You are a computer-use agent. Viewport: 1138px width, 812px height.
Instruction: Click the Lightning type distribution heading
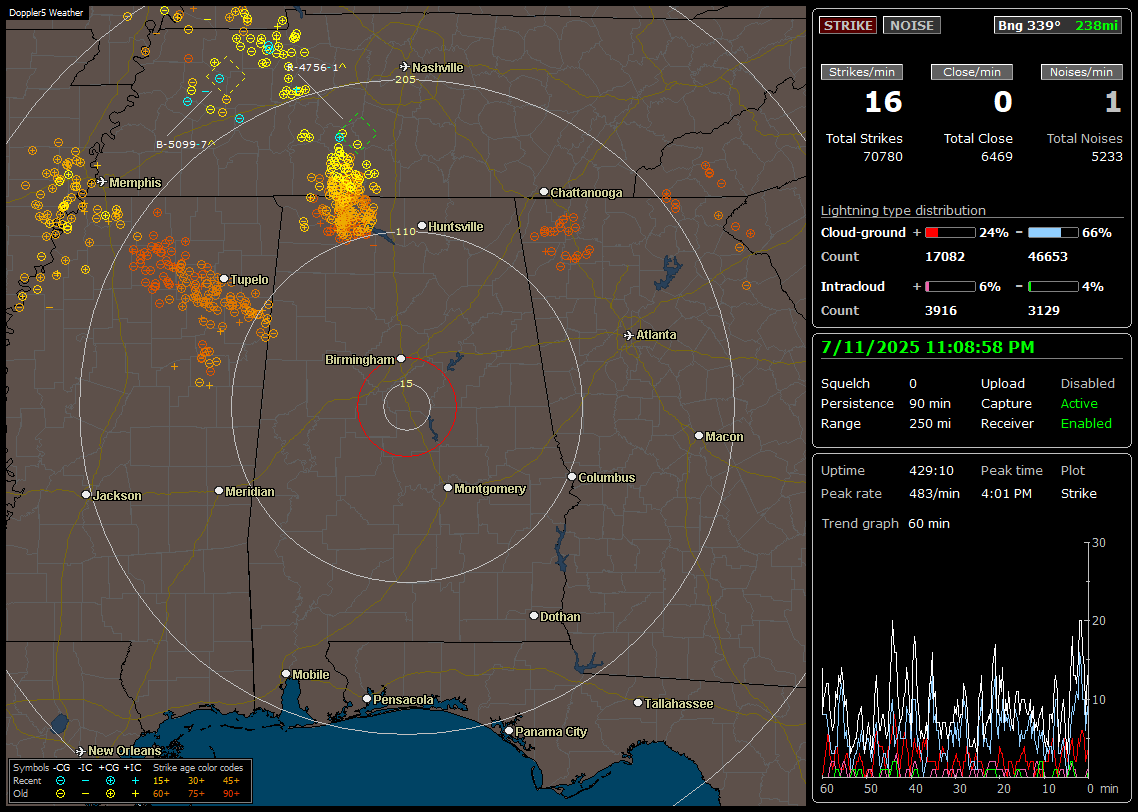[x=903, y=210]
